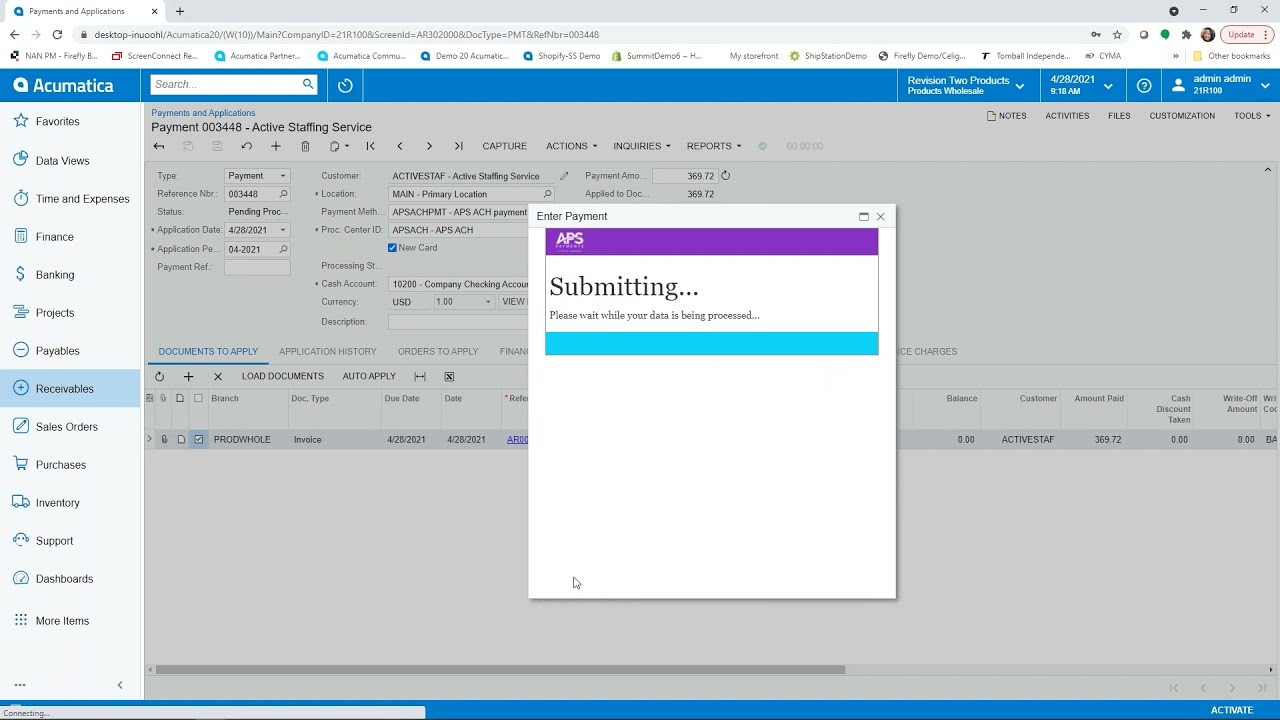Open the Type dropdown
1280x720 pixels.
click(x=282, y=176)
